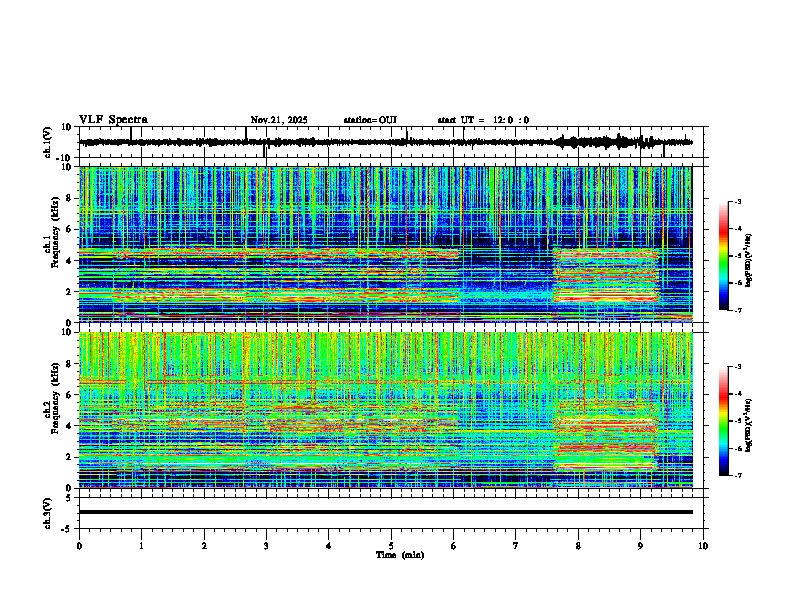
Task: Click the log(PSD) label beside ch.2 colorbar
Action: click(x=749, y=425)
